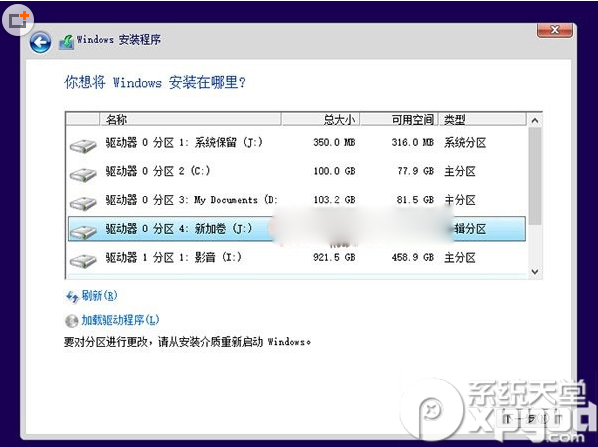Screen dimensions: 598x447
Task: Open the 加载驱动程序(L) link
Action: click(120, 320)
